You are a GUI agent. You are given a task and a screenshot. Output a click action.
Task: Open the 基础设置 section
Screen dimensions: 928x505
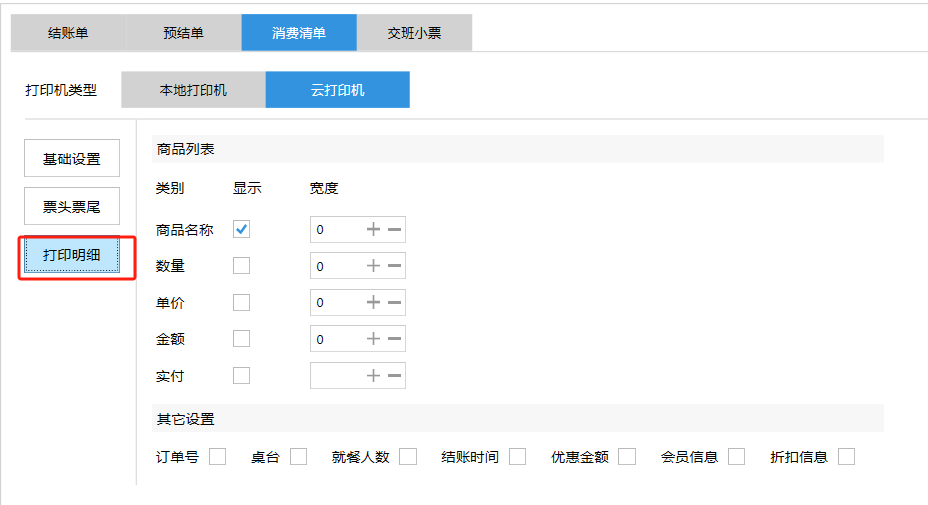pos(71,159)
